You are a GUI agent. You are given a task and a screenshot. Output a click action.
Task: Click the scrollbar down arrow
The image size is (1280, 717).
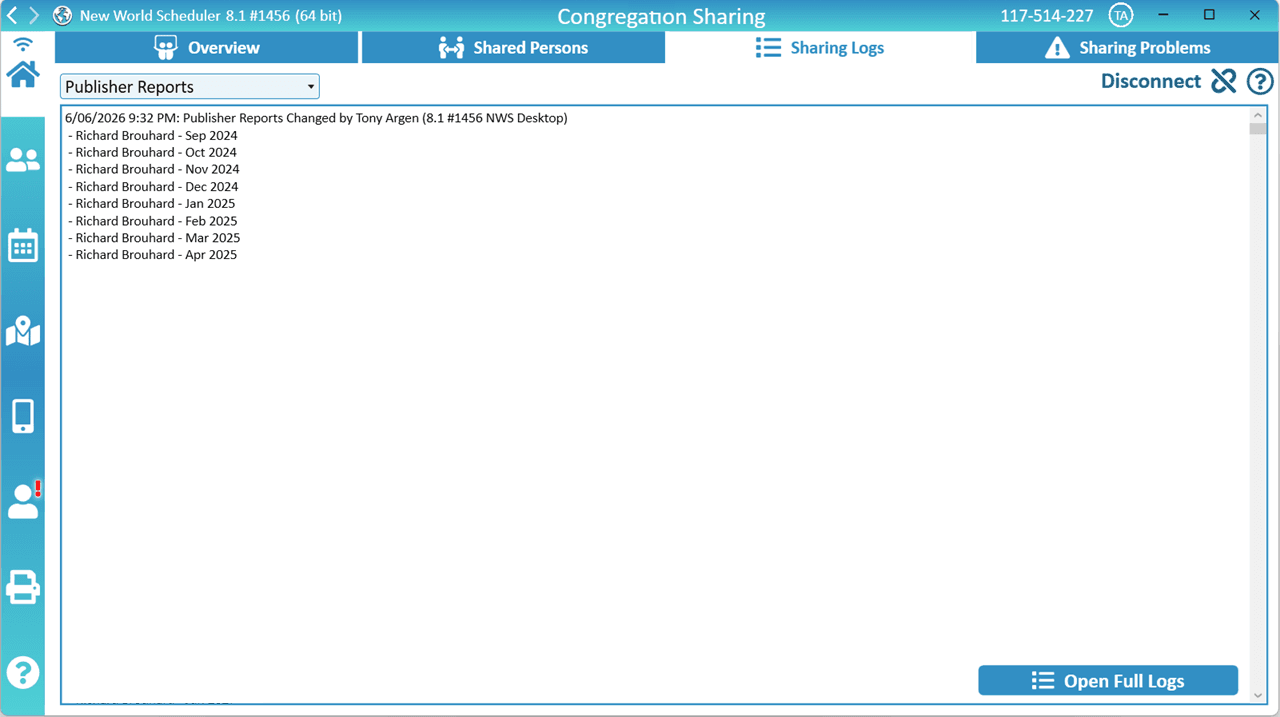(1258, 695)
